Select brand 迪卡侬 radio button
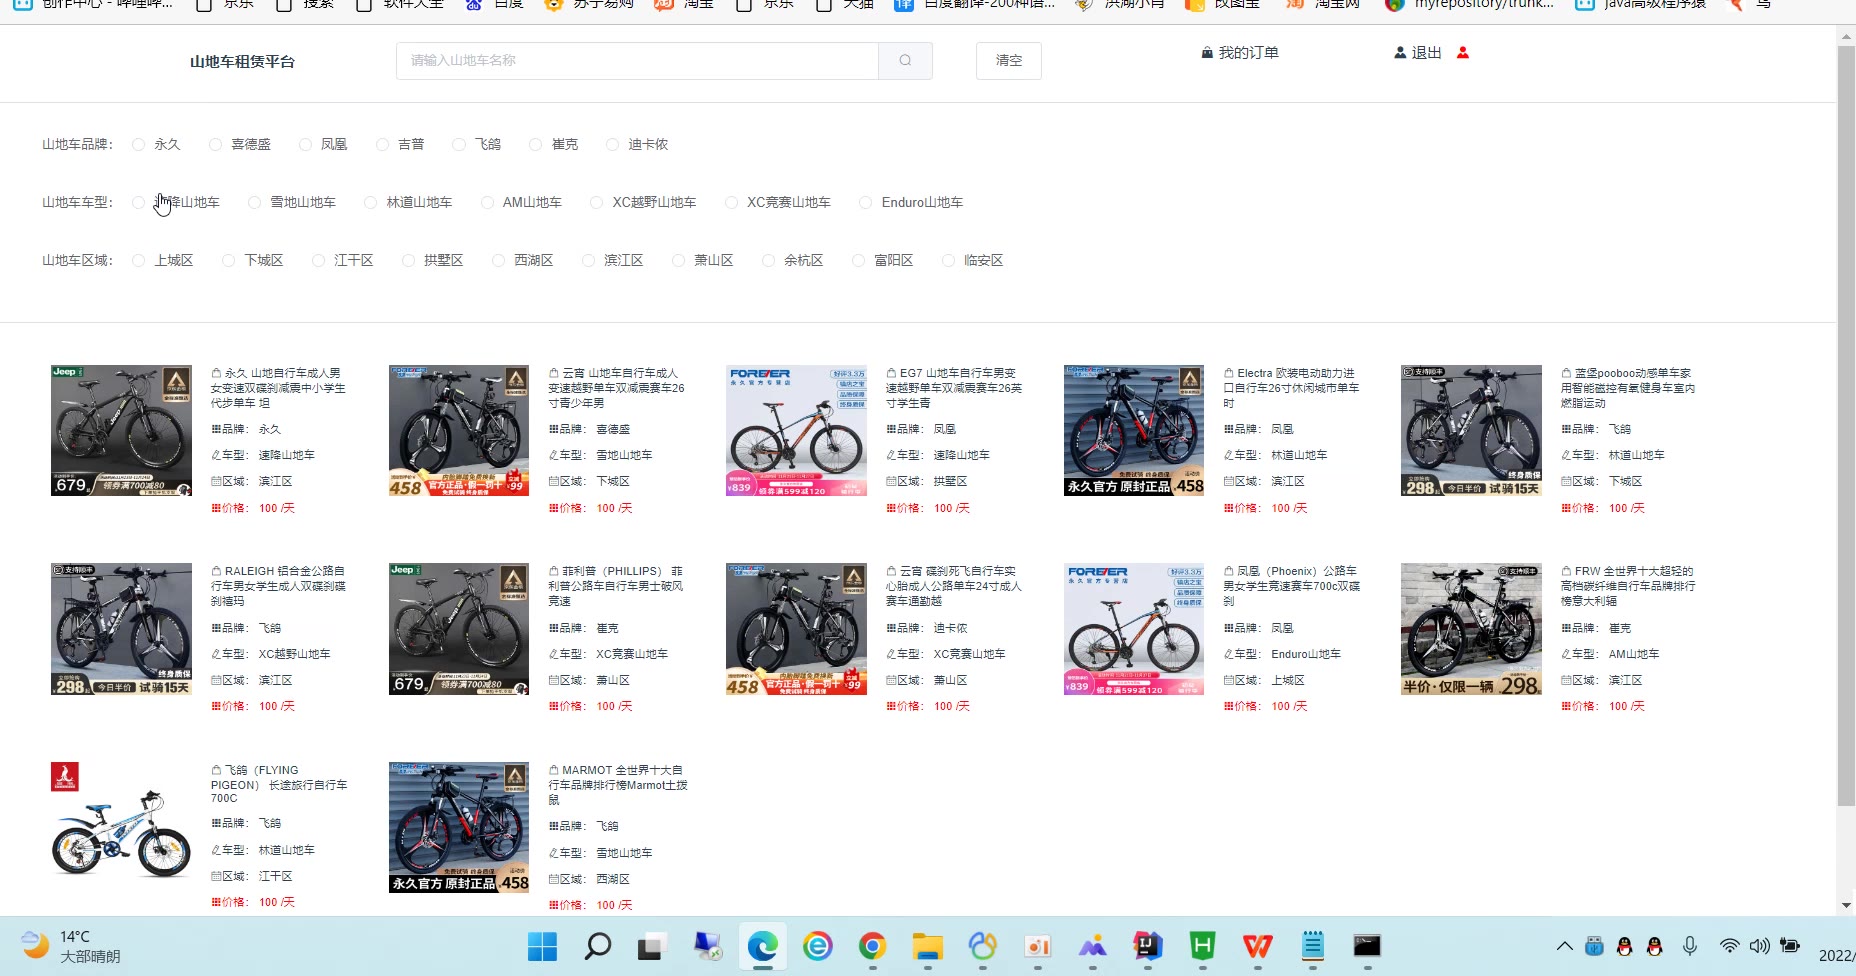This screenshot has height=976, width=1856. pos(613,145)
